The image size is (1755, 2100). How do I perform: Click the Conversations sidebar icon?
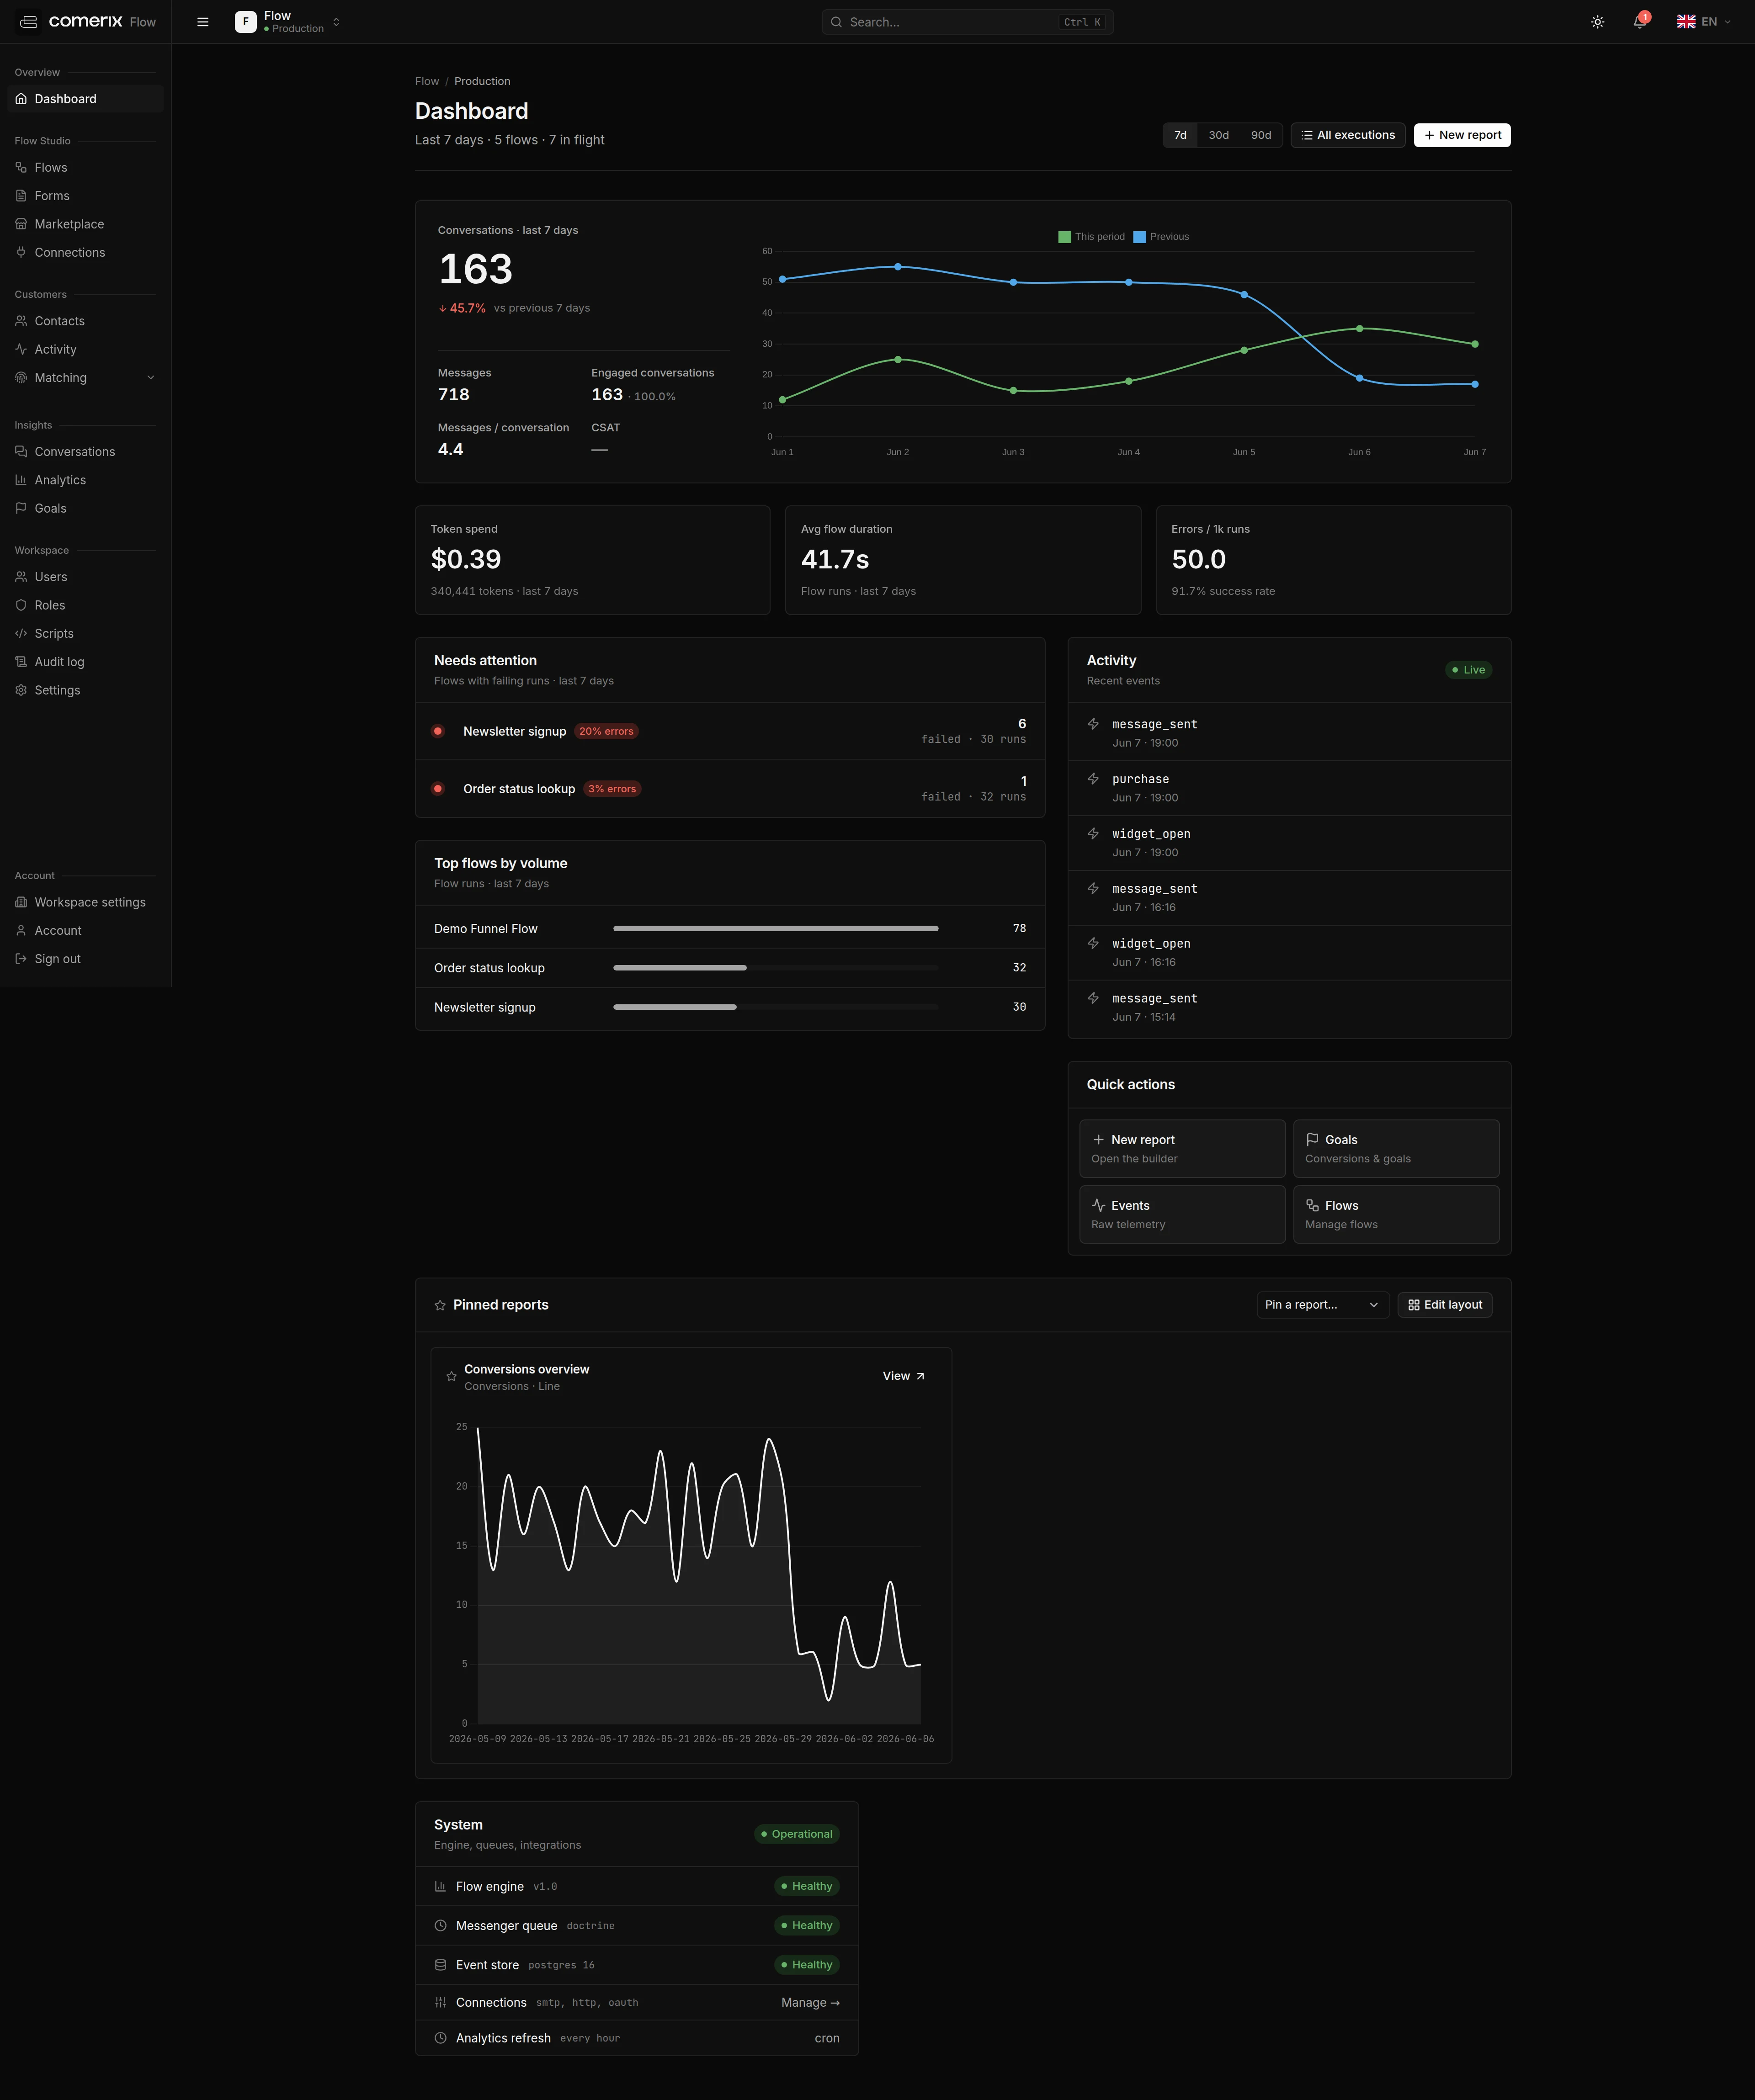(21, 452)
